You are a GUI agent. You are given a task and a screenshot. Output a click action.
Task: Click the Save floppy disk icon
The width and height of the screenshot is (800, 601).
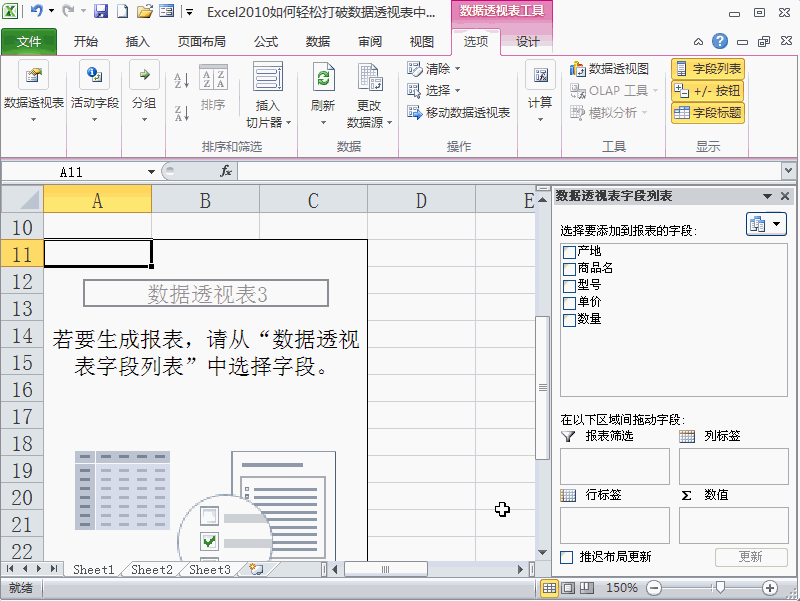101,11
